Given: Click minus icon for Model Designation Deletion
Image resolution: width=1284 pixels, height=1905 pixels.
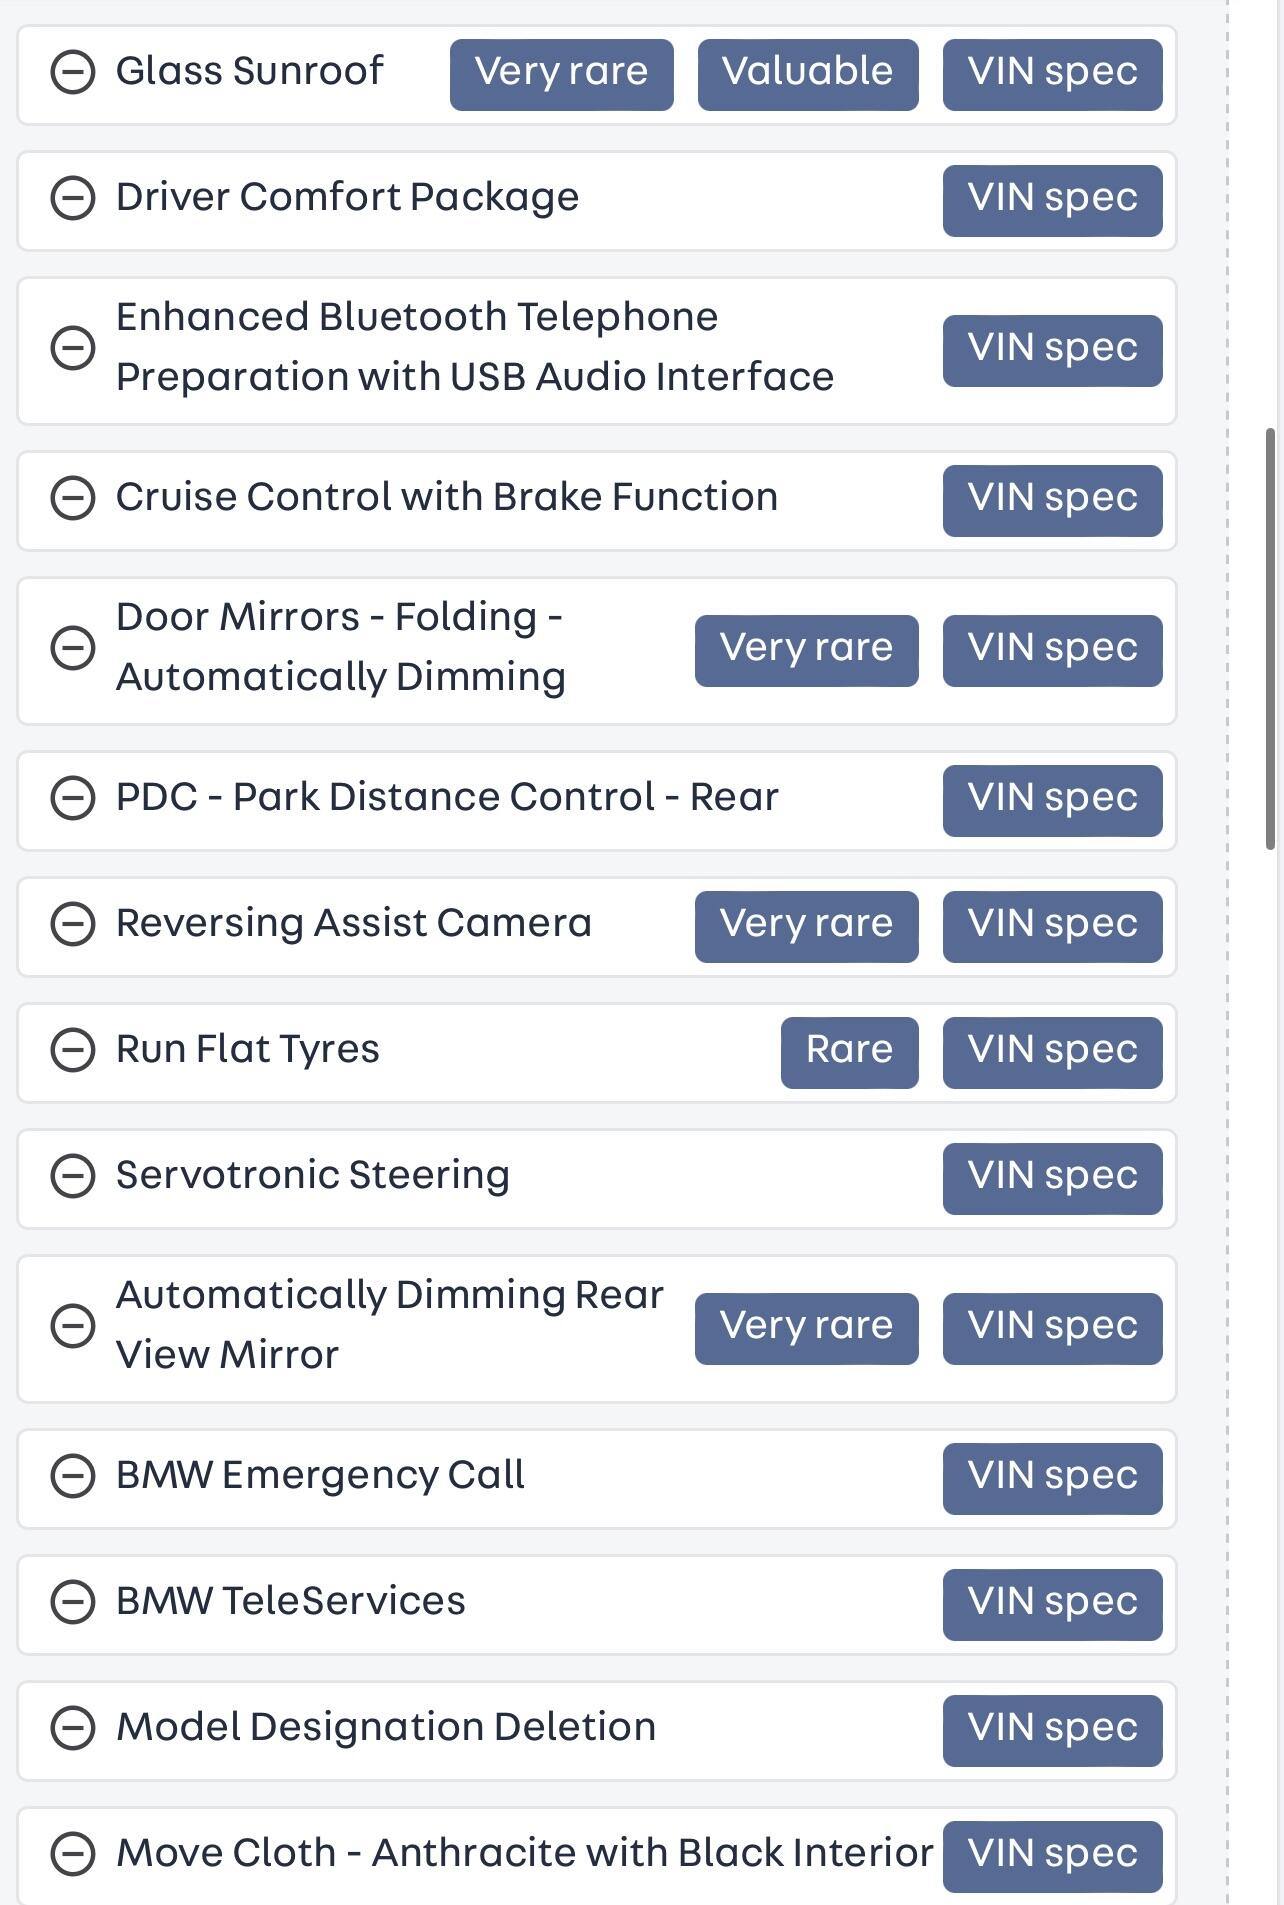Looking at the screenshot, I should (x=73, y=1728).
